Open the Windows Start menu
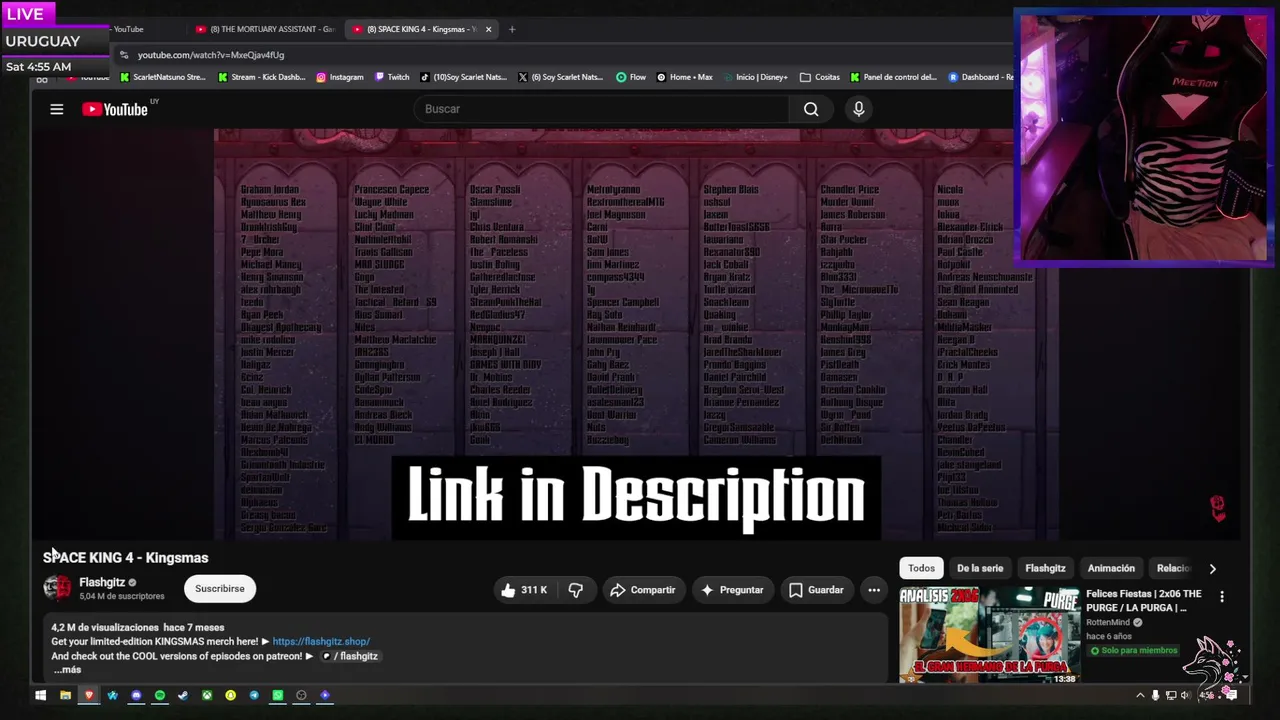Viewport: 1280px width, 720px height. click(x=41, y=695)
